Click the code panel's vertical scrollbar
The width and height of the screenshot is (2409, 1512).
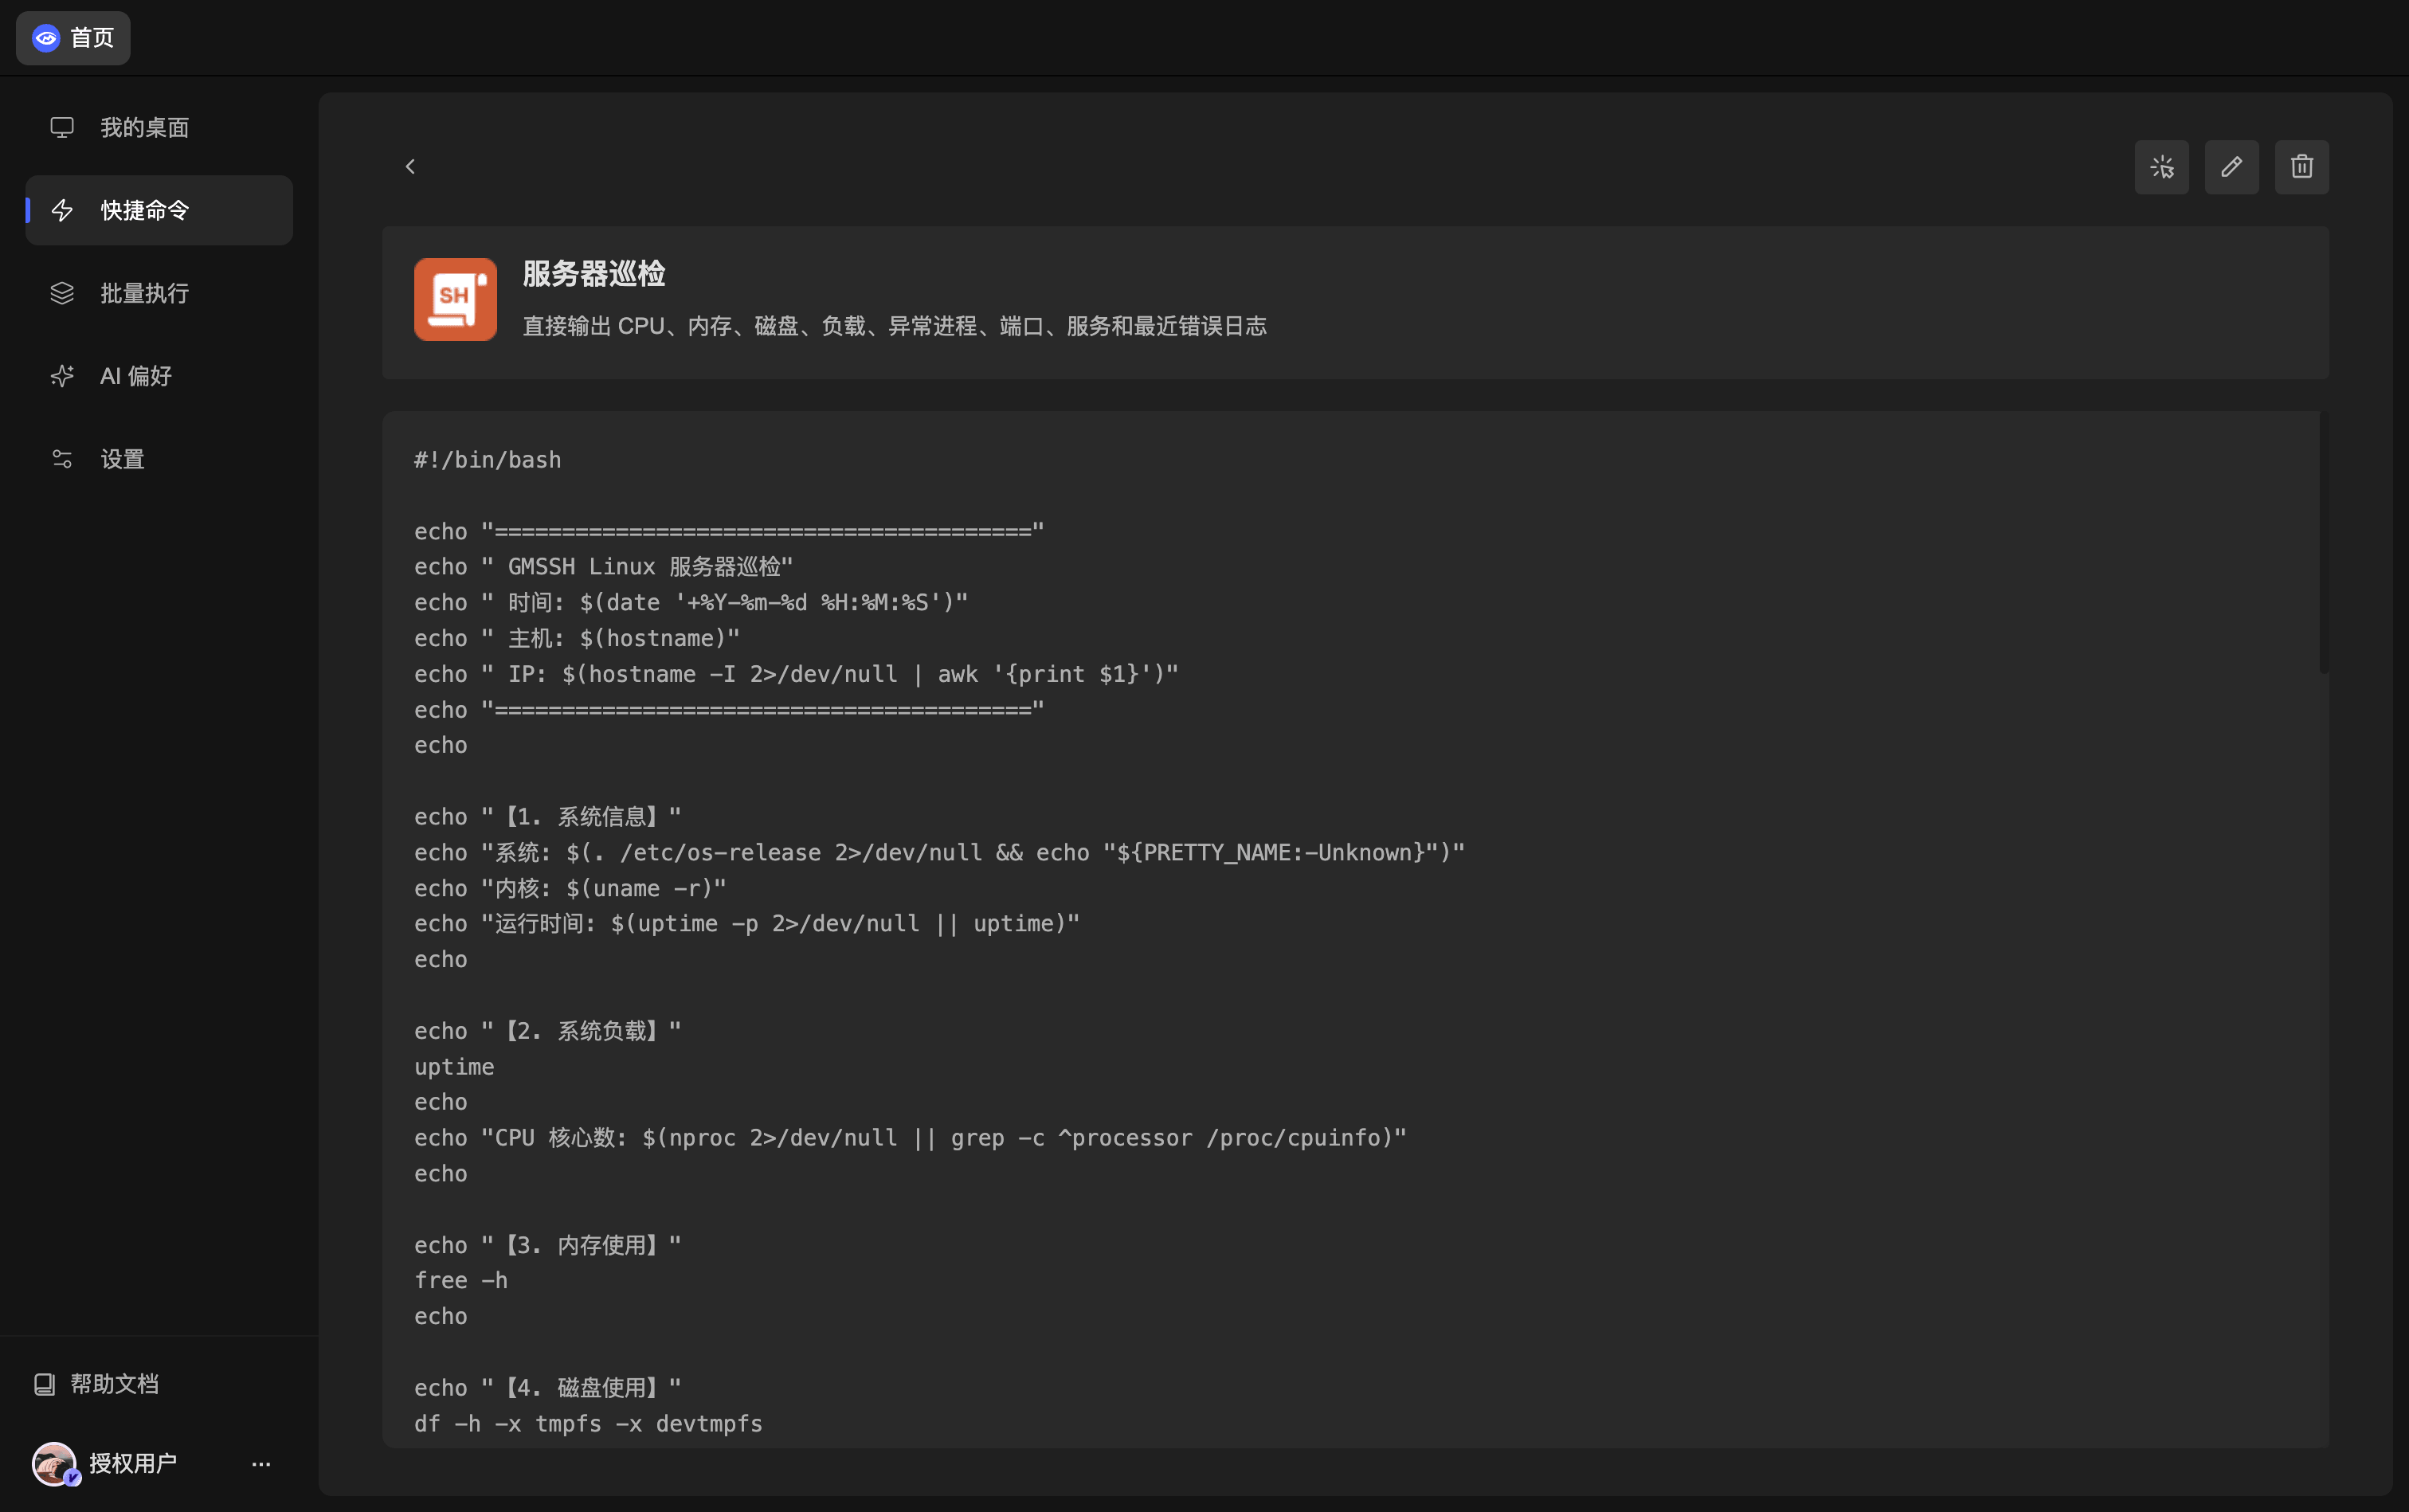point(2324,543)
